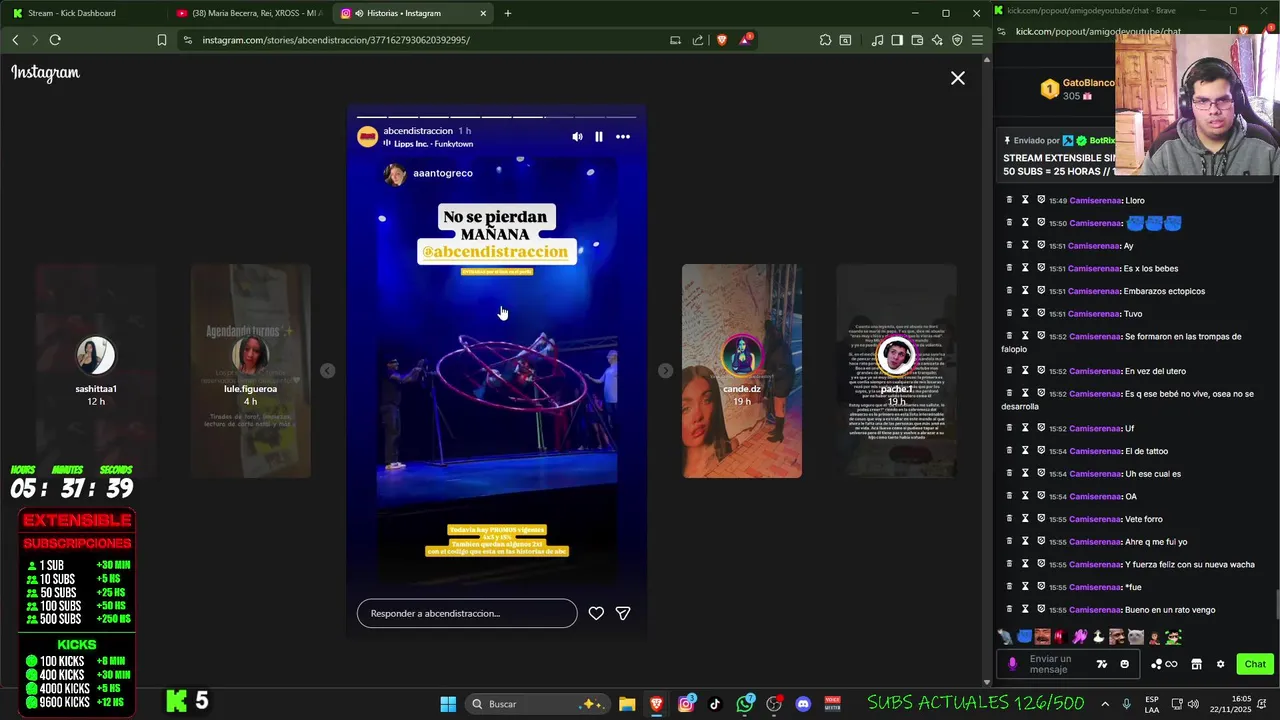Switch to Stream - Kick Dashboard tab
Screen dimensions: 1280x720
[x=72, y=13]
